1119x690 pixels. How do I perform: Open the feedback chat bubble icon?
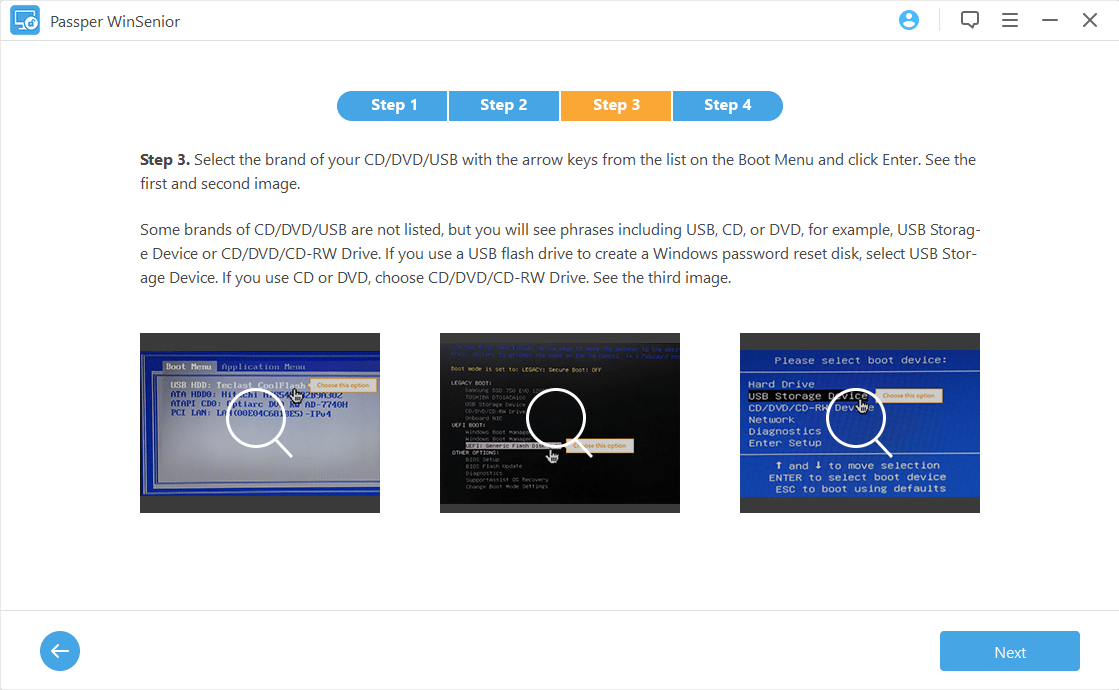pyautogui.click(x=969, y=20)
